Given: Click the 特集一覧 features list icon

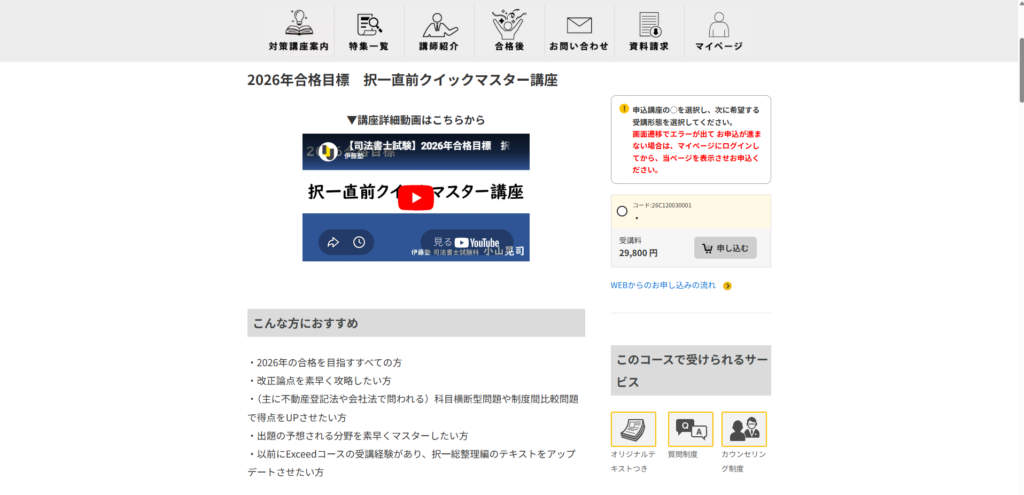Looking at the screenshot, I should (x=369, y=24).
